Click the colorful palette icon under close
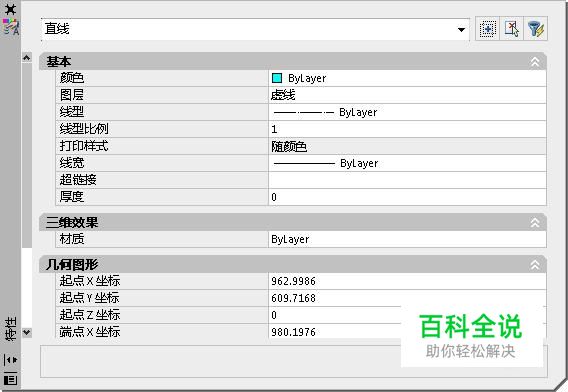 coord(11,27)
